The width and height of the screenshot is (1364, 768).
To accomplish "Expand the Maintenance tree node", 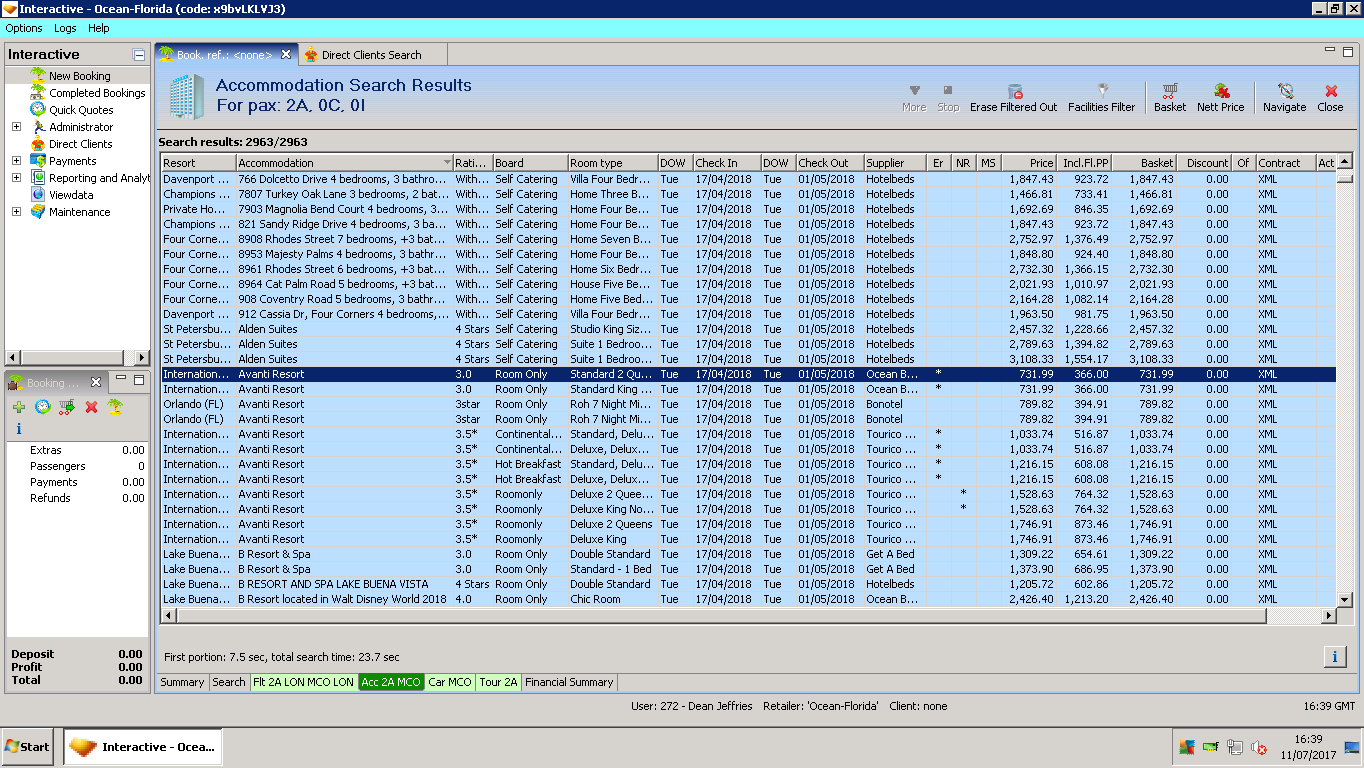I will pyautogui.click(x=16, y=212).
